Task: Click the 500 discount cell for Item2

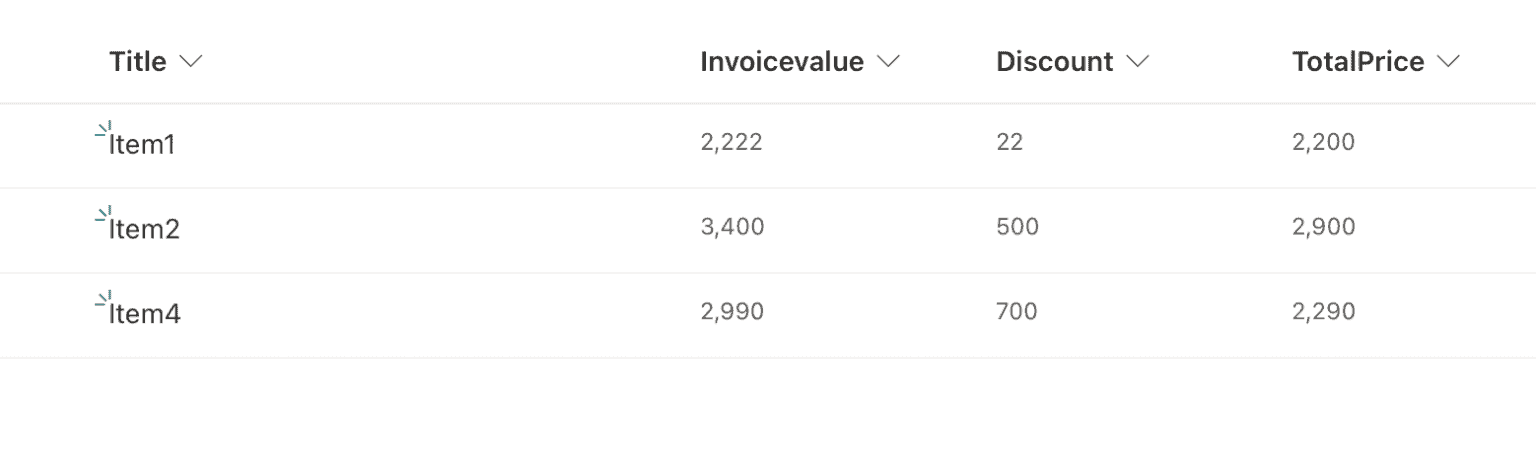Action: (x=1018, y=227)
